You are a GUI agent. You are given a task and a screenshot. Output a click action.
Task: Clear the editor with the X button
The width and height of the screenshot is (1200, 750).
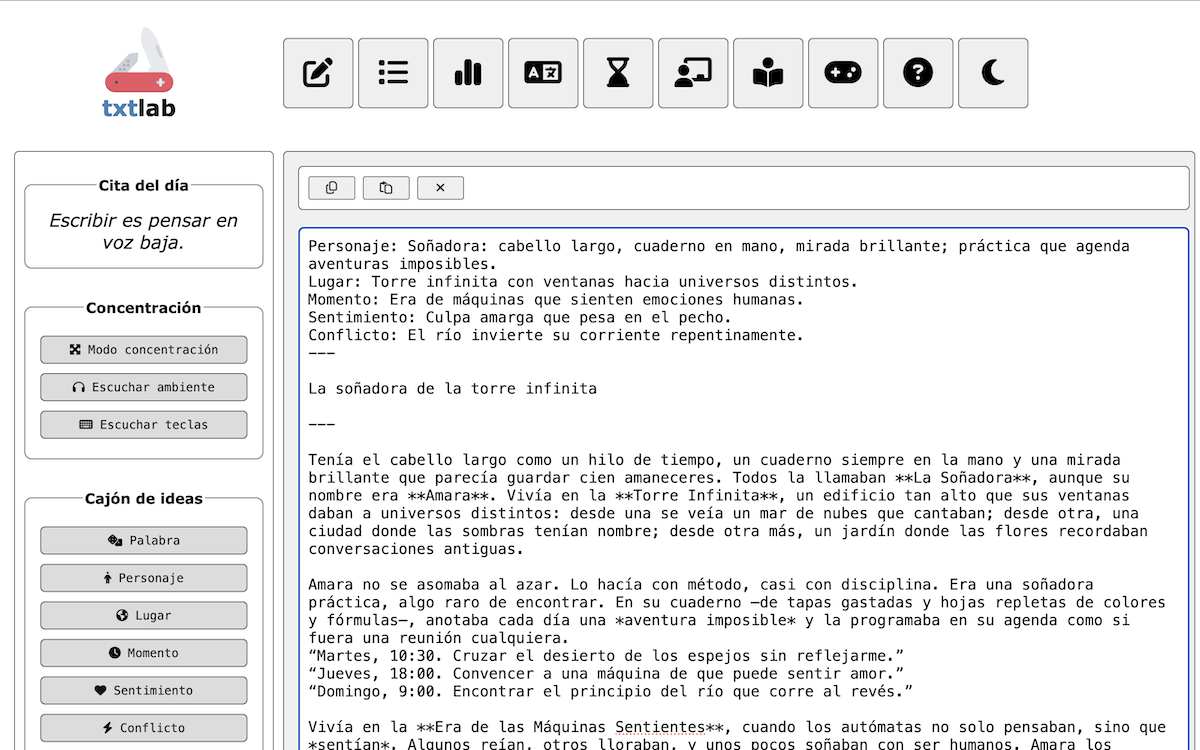440,188
